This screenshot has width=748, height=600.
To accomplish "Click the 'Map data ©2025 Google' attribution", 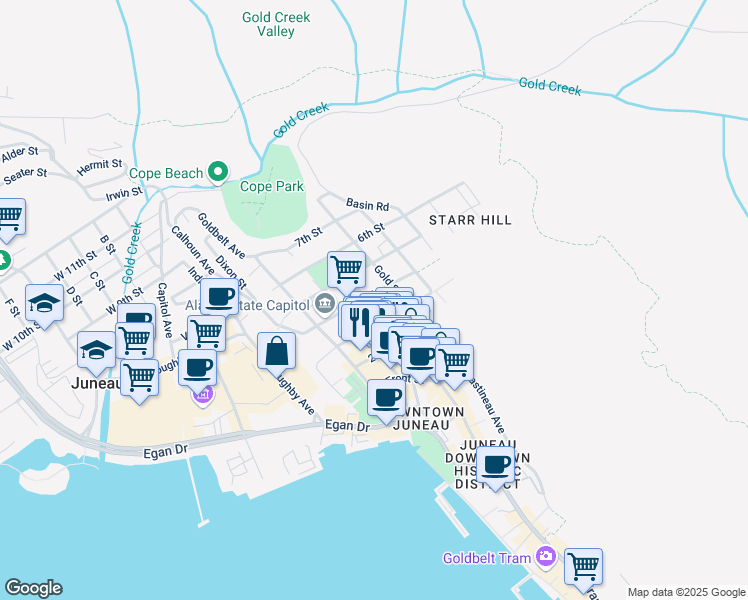I will pos(686,592).
